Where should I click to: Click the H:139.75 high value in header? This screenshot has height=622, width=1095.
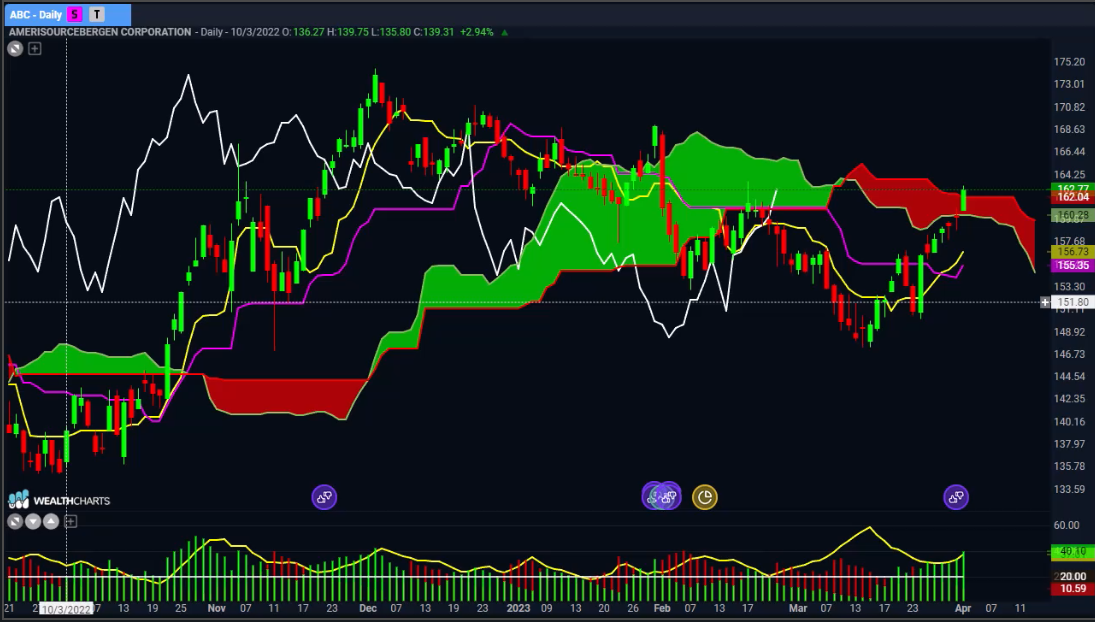pyautogui.click(x=348, y=32)
